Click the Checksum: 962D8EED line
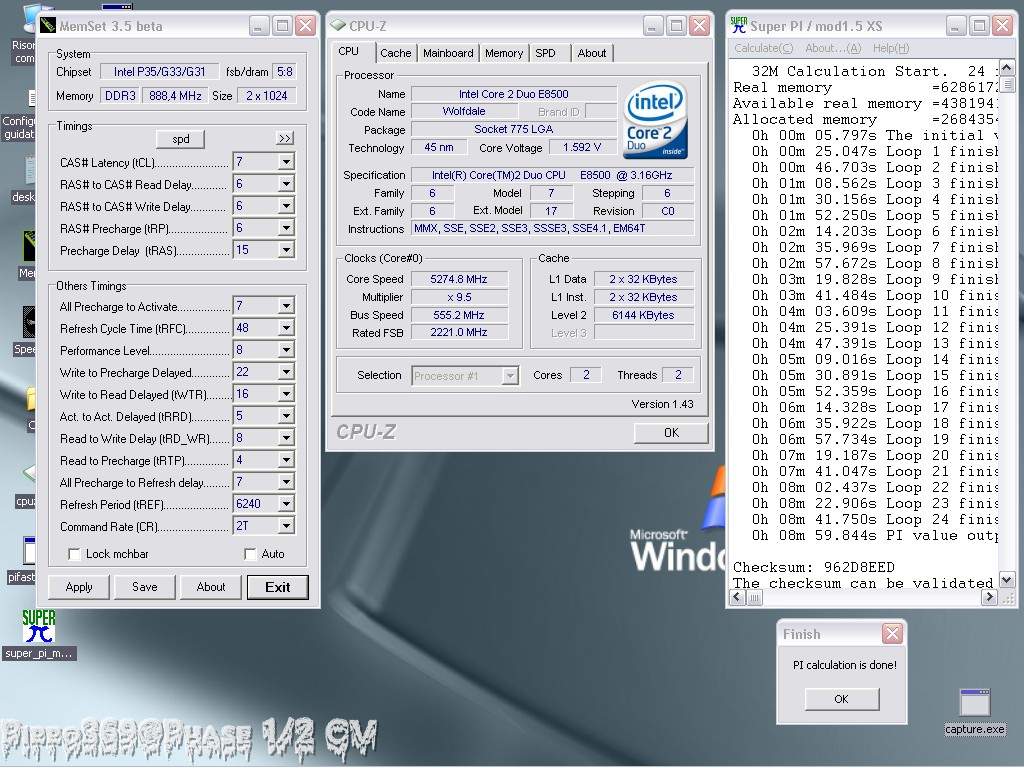Viewport: 1024px width, 768px height. [x=814, y=567]
